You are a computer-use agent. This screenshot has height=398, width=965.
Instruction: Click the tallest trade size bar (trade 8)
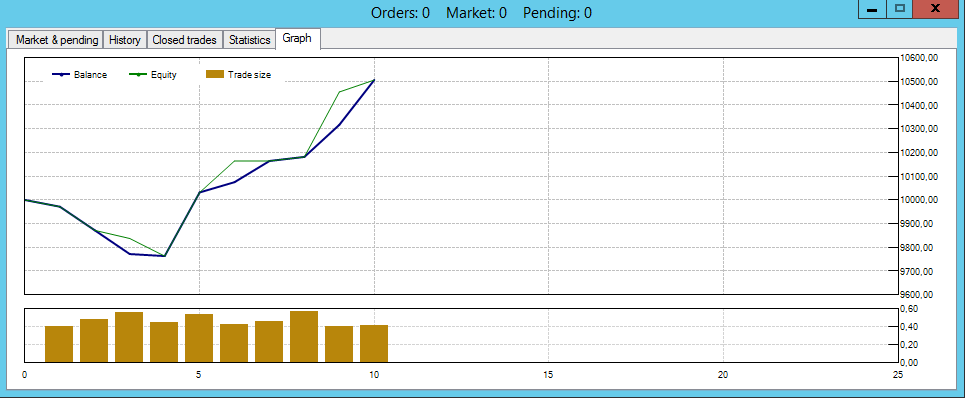click(304, 336)
